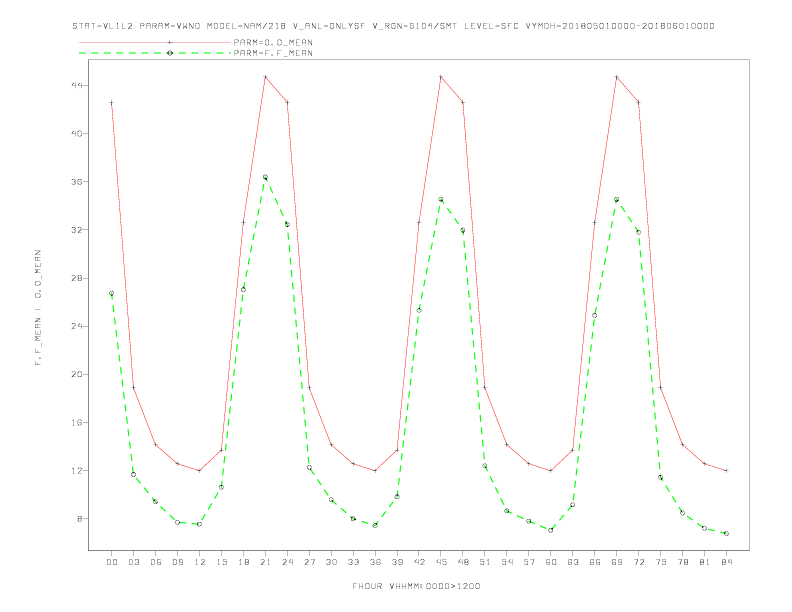This screenshot has width=792, height=612.
Task: Click x-axis tick label 69
Action: 617,562
